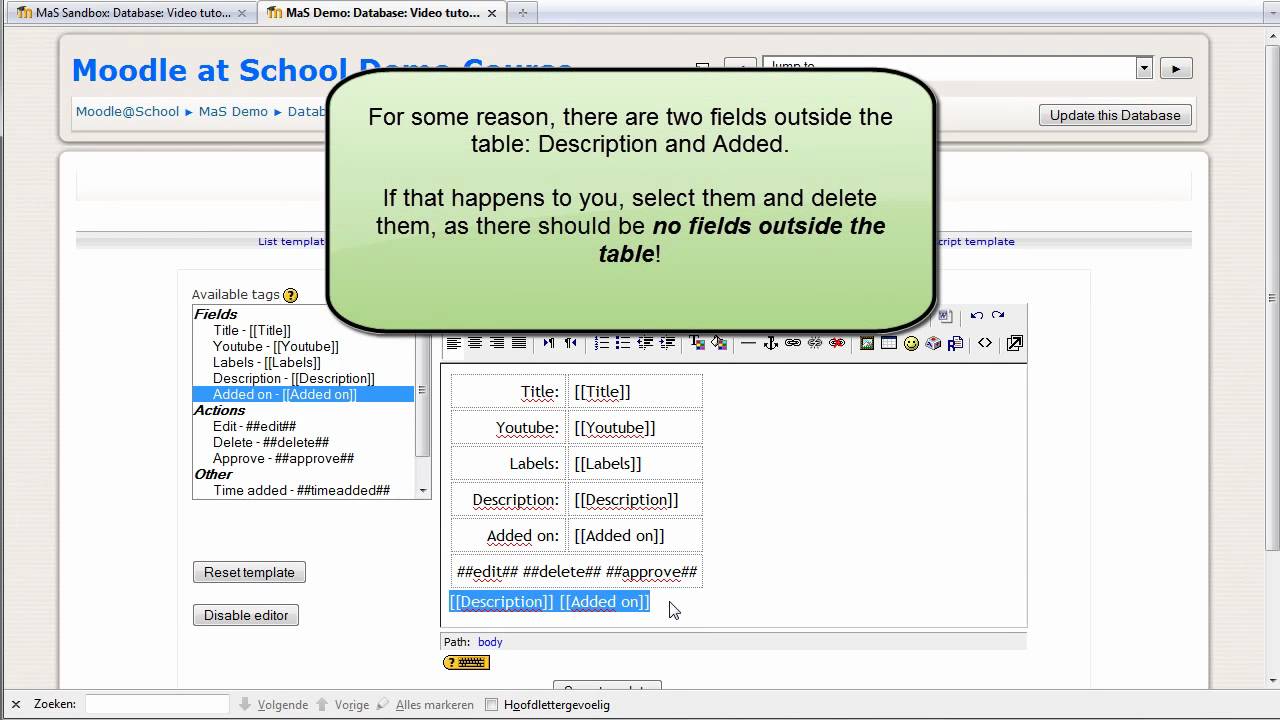
Task: Click the Reset template button
Action: click(249, 572)
